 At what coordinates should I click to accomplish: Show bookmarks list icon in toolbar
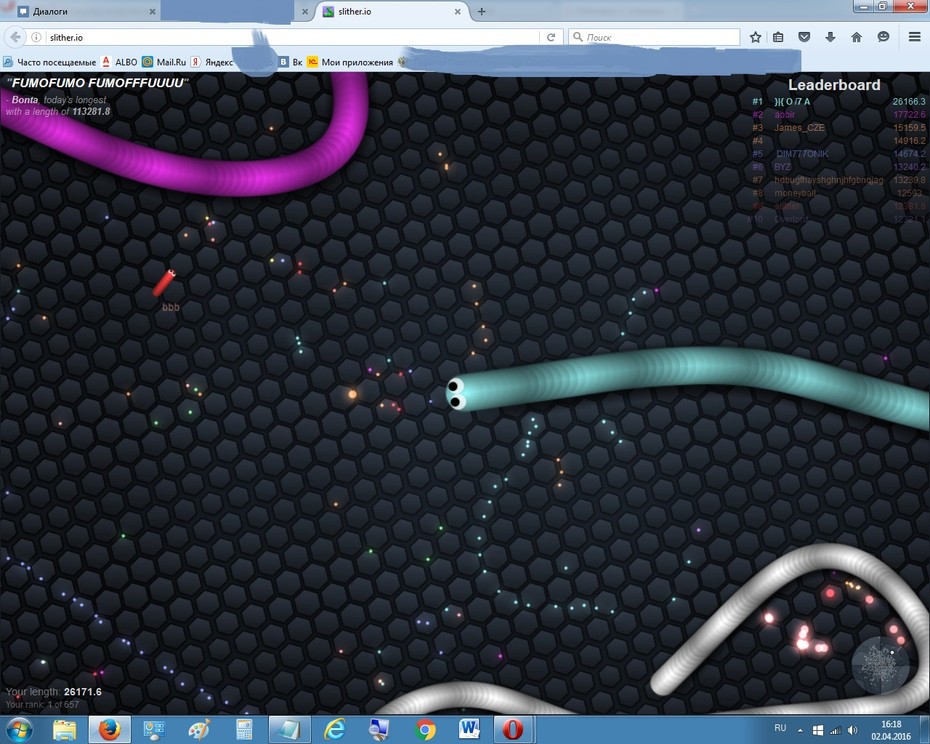(x=778, y=37)
